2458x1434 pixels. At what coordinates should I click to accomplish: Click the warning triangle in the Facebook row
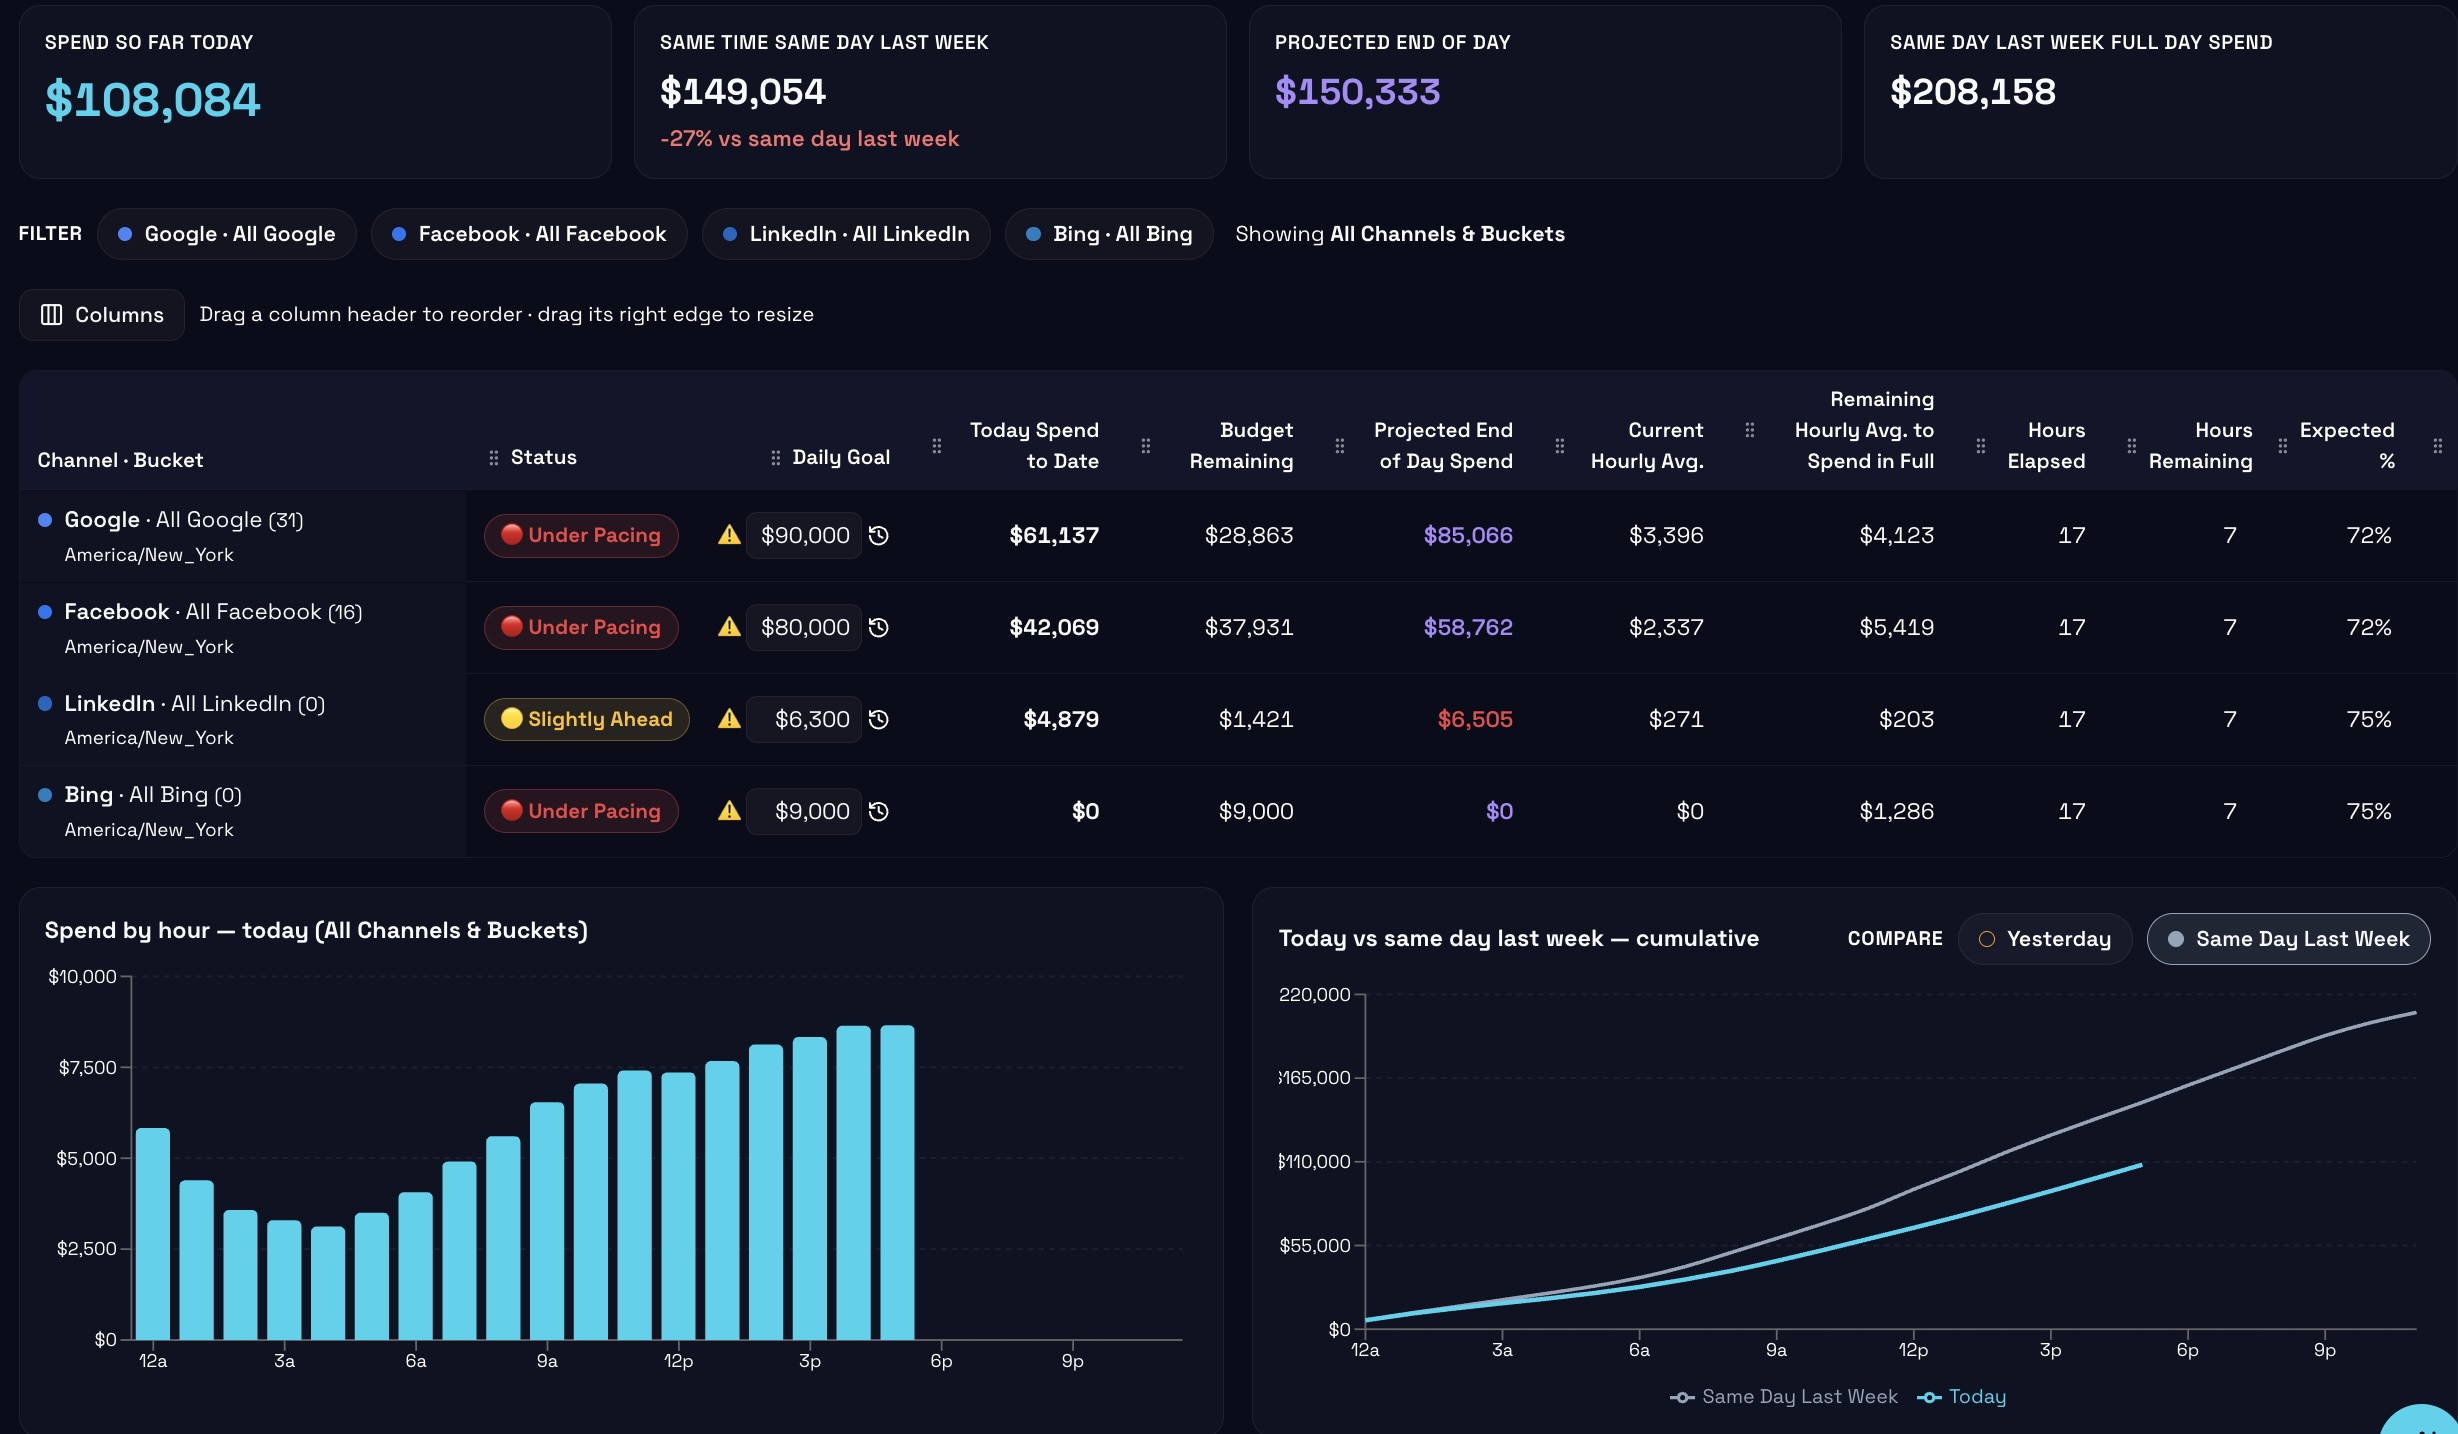pos(730,627)
